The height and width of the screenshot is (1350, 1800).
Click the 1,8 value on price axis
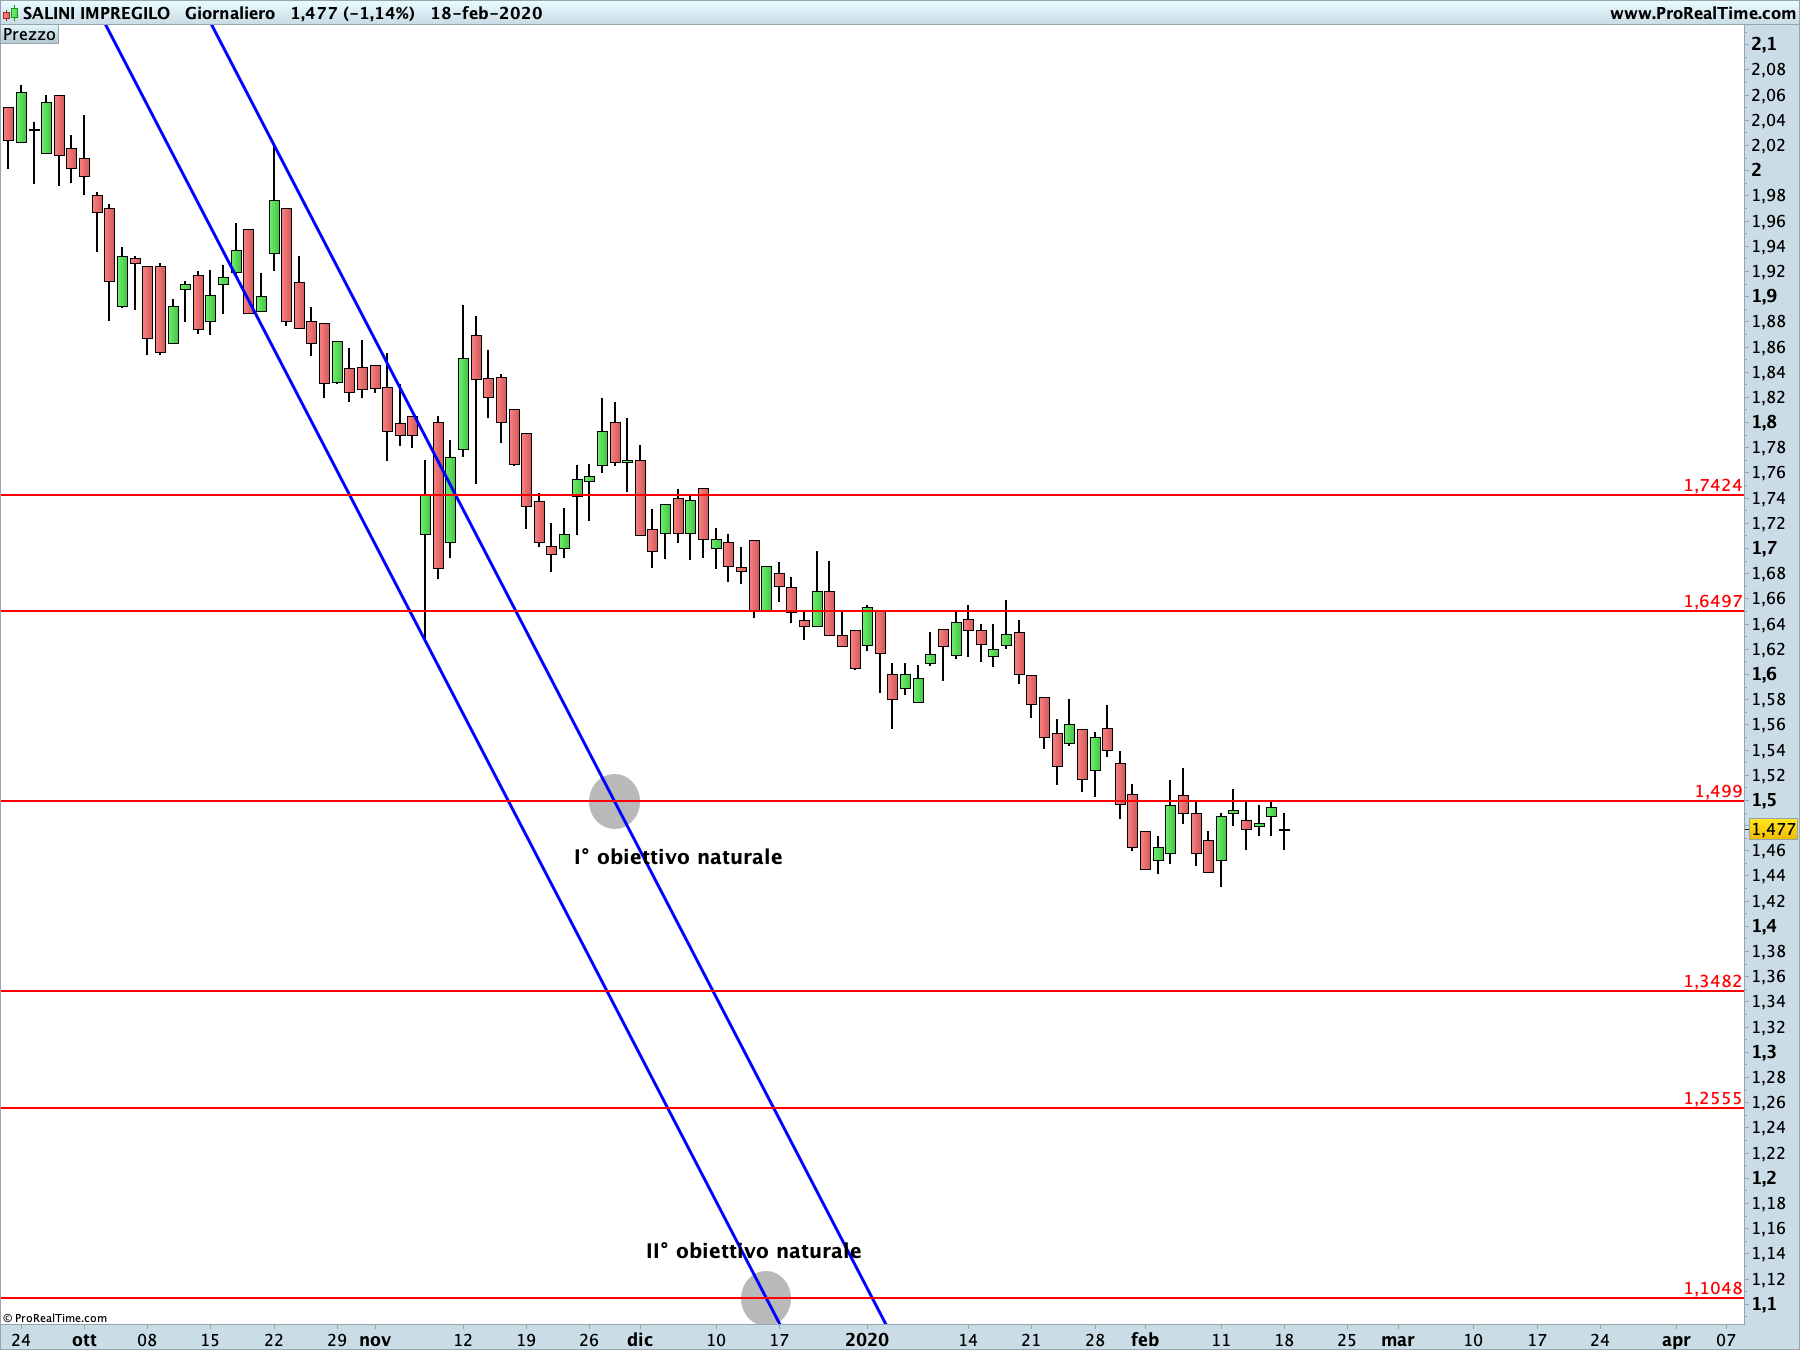click(1764, 422)
